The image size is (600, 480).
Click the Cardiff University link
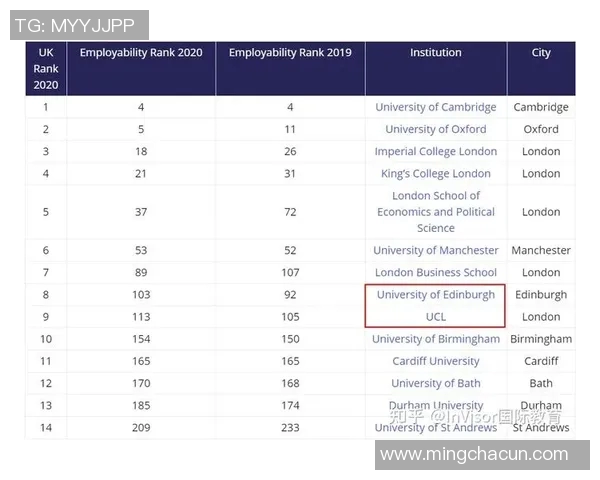pos(435,361)
